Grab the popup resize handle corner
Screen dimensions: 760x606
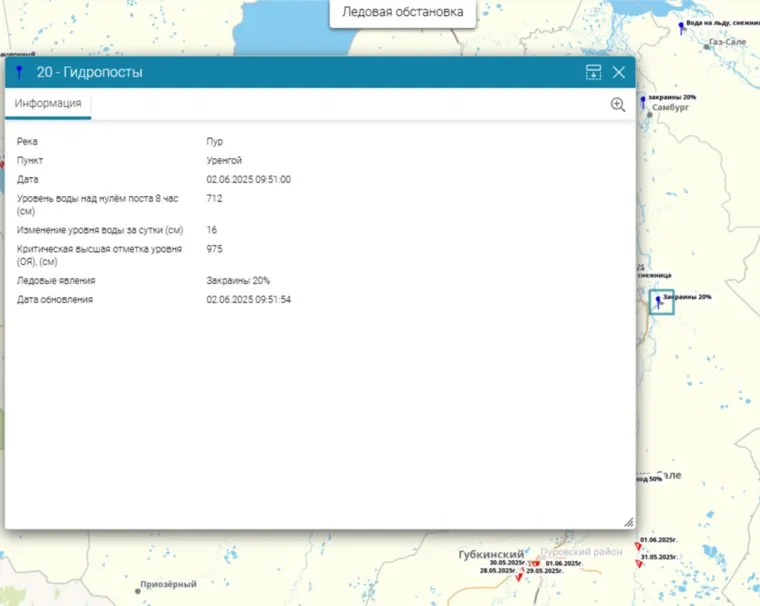pos(628,522)
